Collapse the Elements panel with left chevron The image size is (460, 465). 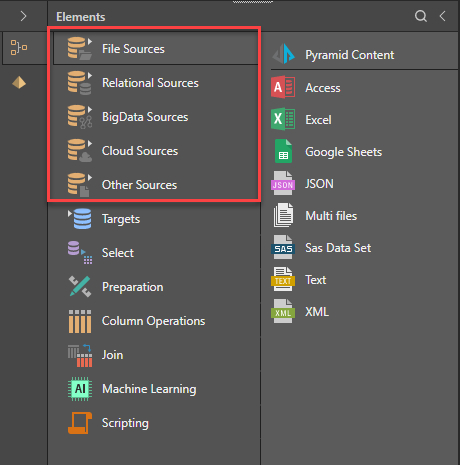pos(443,16)
